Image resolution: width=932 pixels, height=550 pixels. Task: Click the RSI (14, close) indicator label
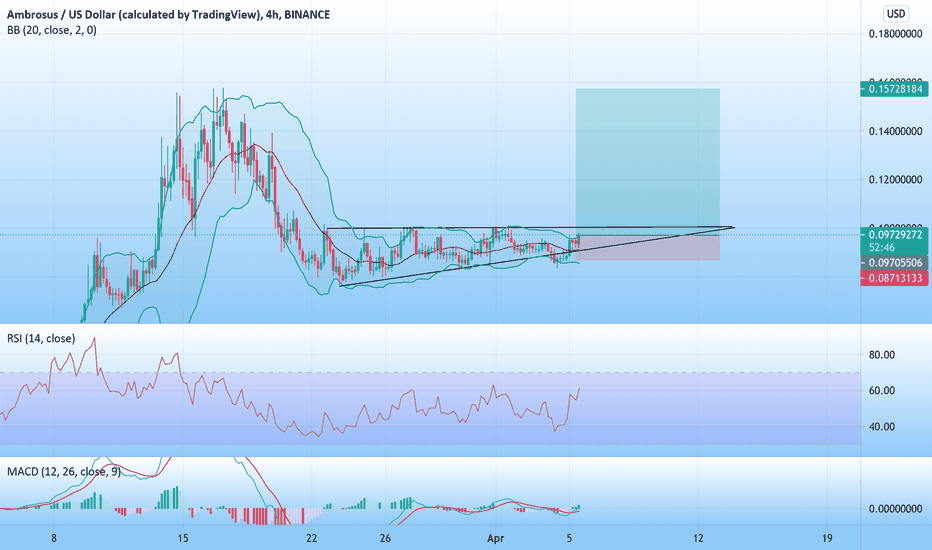(x=41, y=338)
